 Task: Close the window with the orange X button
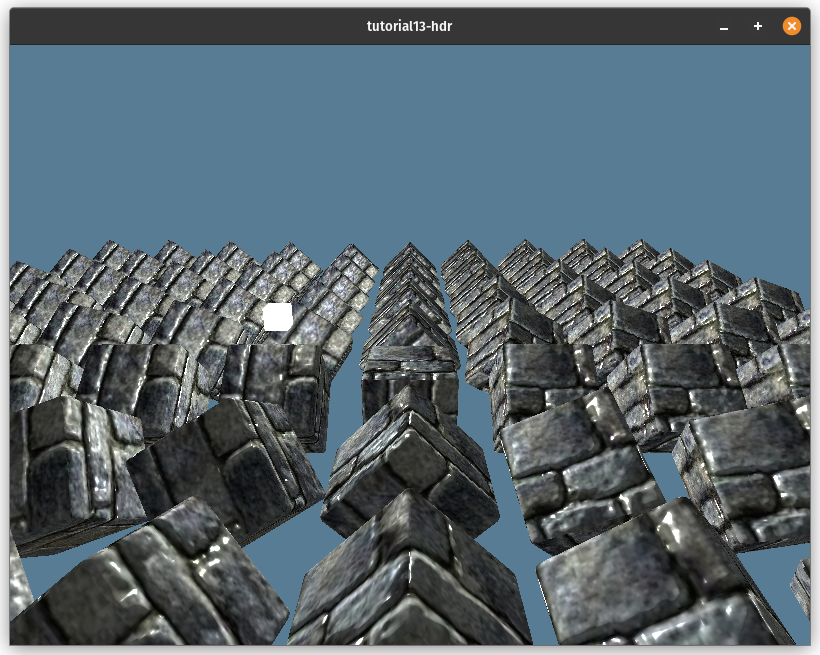(x=792, y=26)
